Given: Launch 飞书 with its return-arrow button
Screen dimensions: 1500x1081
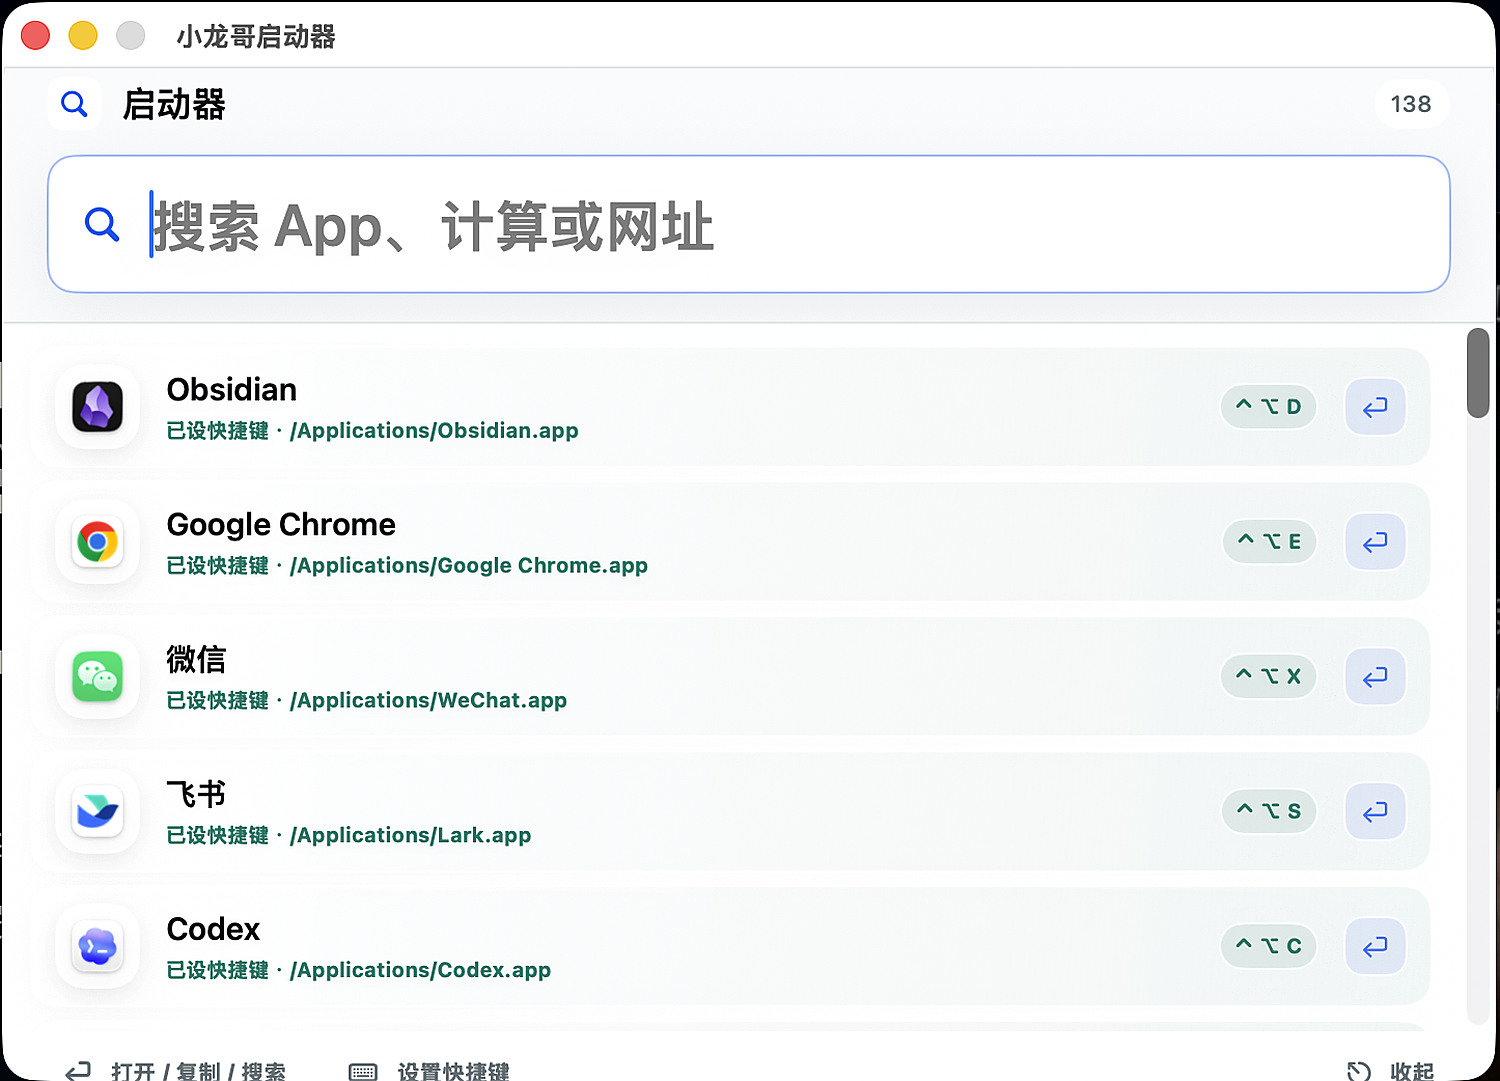Looking at the screenshot, I should pyautogui.click(x=1375, y=812).
